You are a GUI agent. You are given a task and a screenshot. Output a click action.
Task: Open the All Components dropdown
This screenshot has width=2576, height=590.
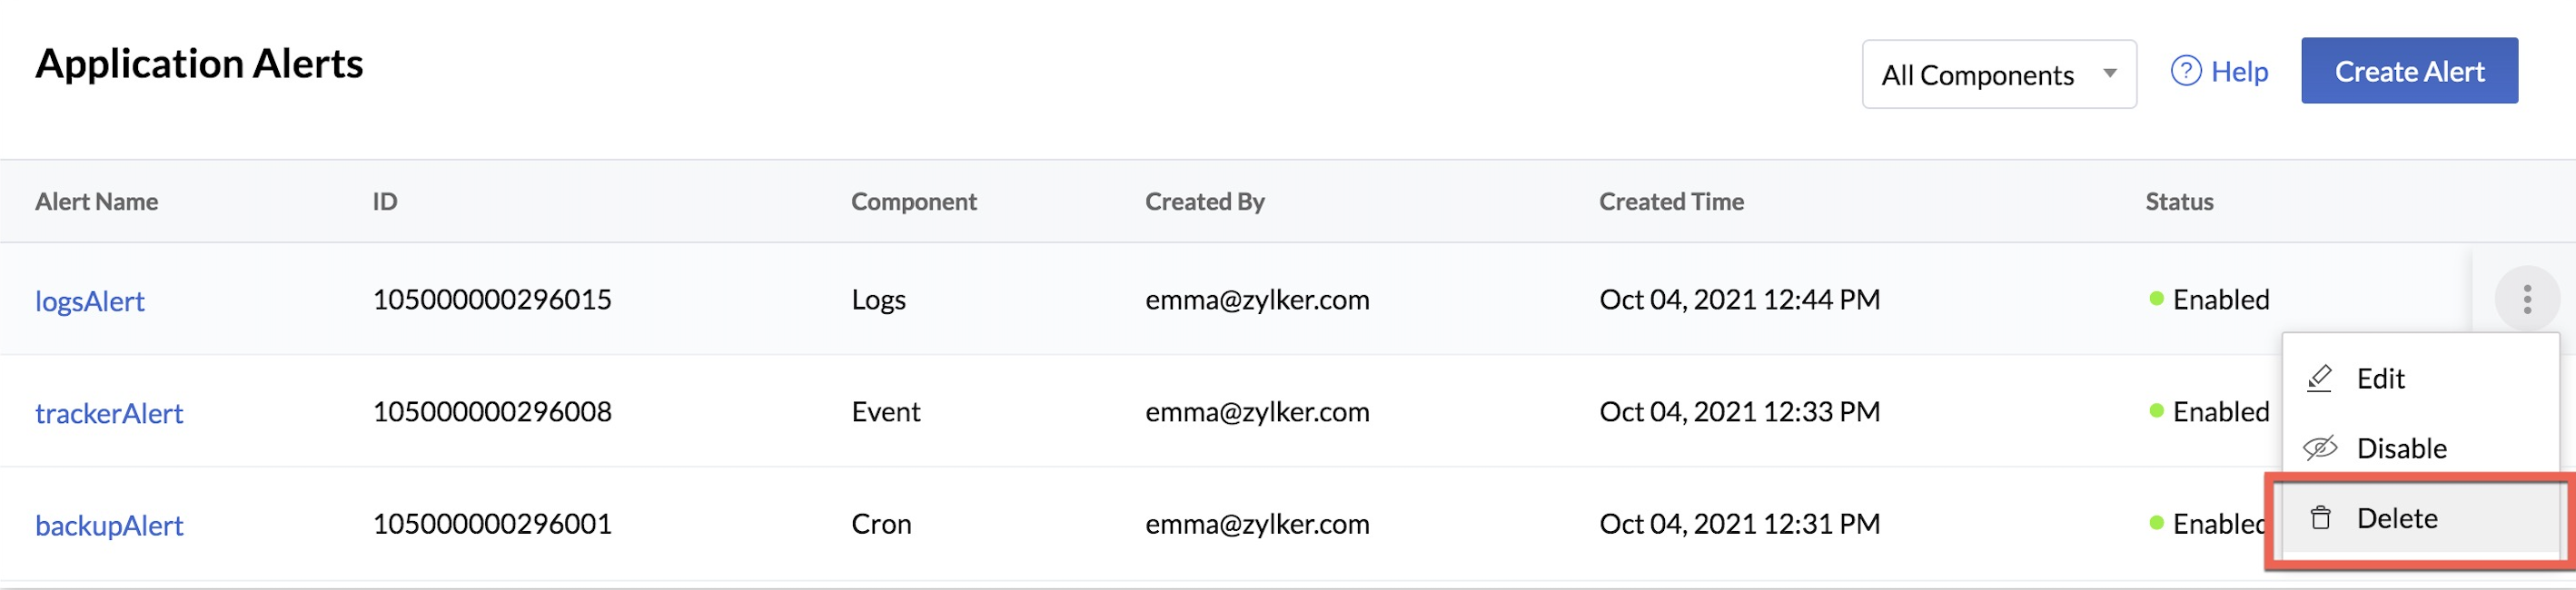[1997, 75]
